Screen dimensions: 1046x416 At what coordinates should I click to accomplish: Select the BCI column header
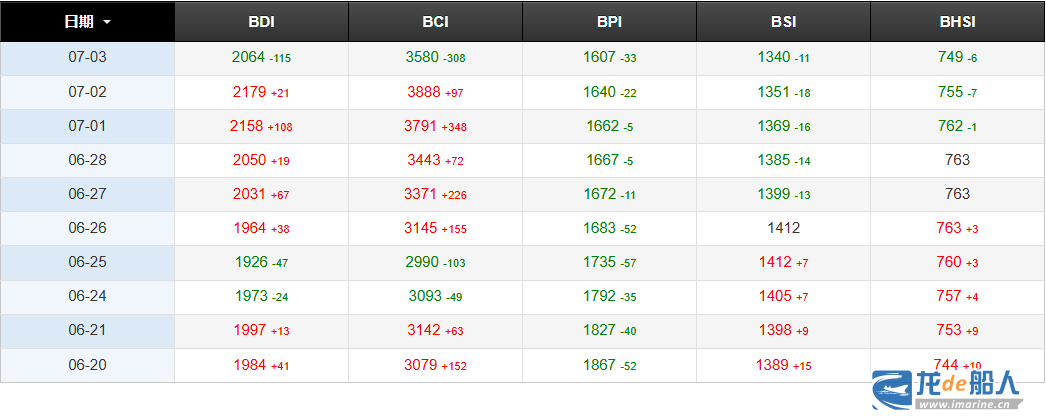tap(435, 21)
